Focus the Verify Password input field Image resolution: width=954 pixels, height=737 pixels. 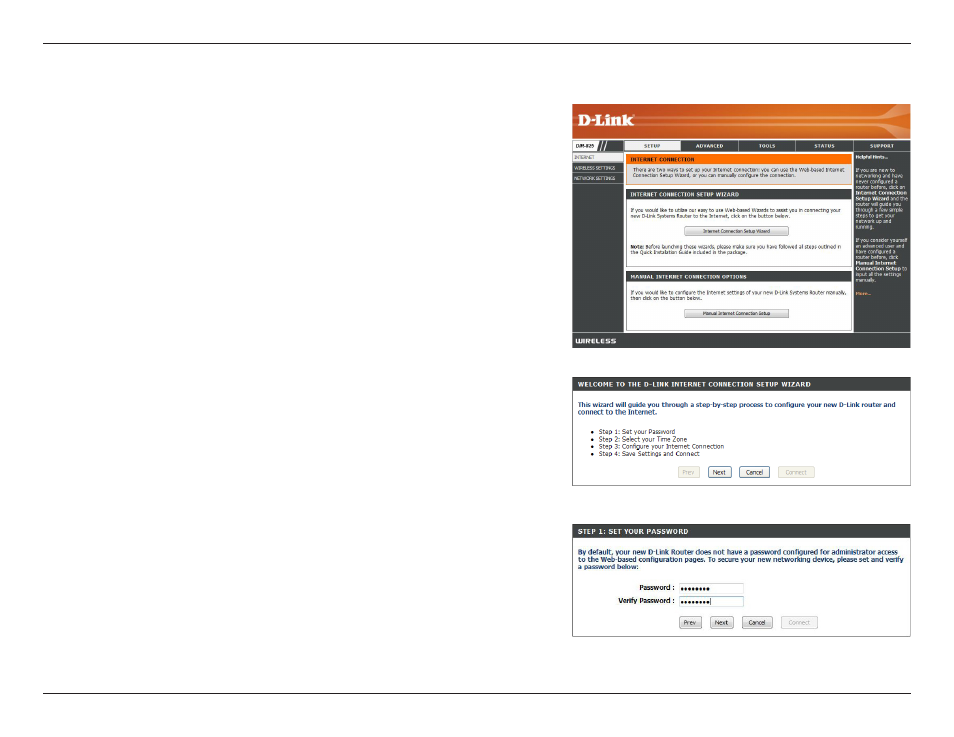[711, 601]
